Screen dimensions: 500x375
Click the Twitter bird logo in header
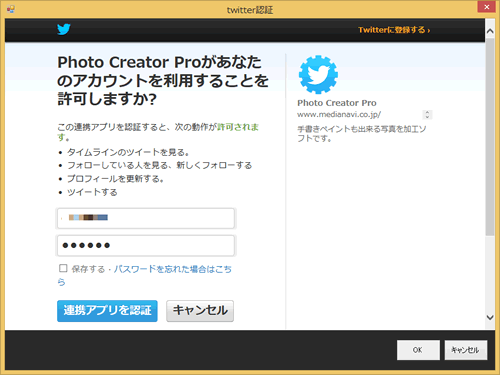pyautogui.click(x=63, y=29)
